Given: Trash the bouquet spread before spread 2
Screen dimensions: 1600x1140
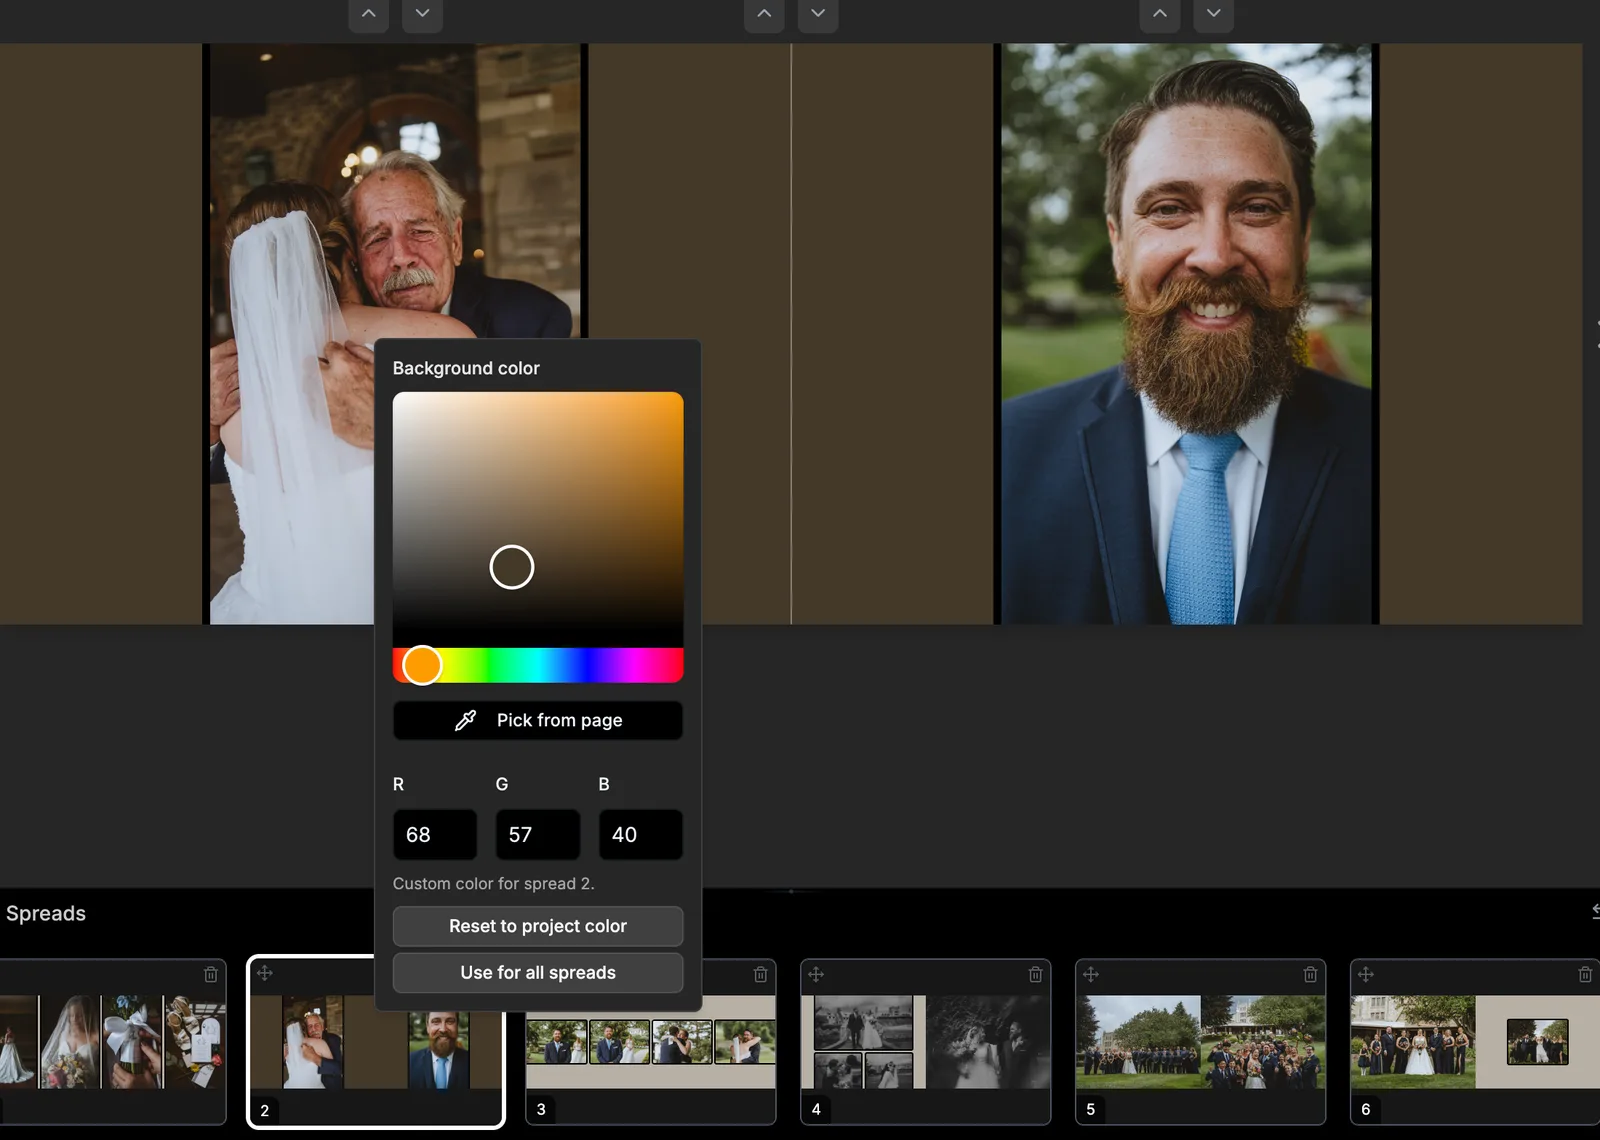Looking at the screenshot, I should [x=211, y=974].
